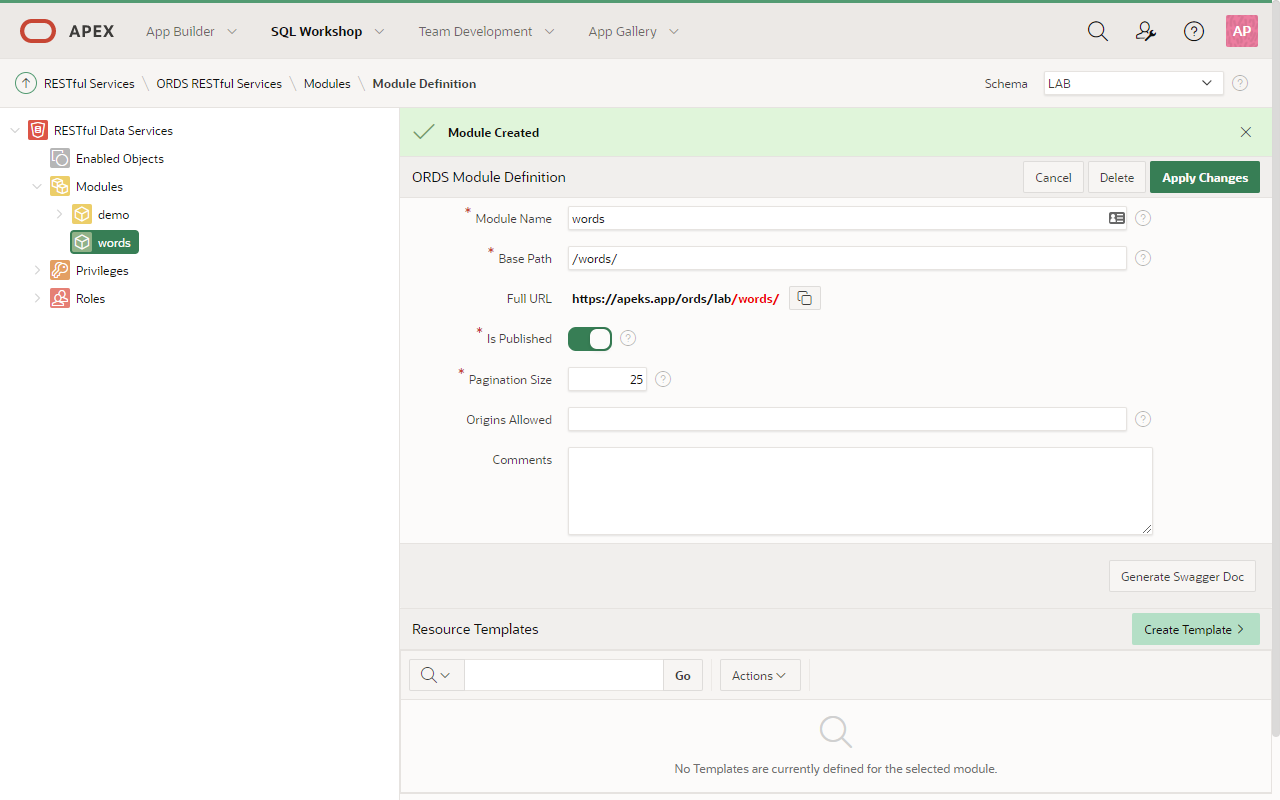Image resolution: width=1280 pixels, height=800 pixels.
Task: Click the Privileges key icon
Action: coord(60,270)
